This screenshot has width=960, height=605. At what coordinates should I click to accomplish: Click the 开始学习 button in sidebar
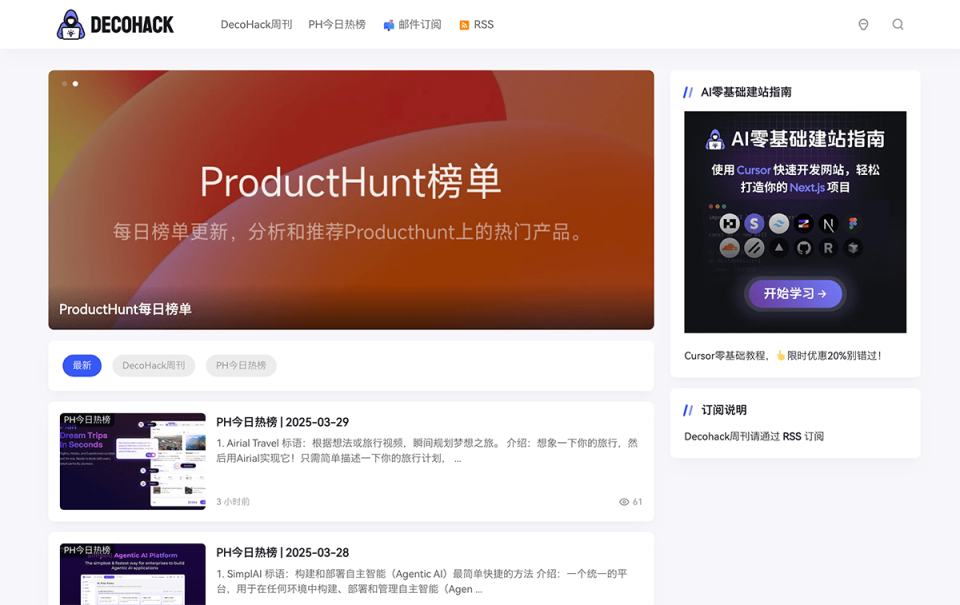795,294
